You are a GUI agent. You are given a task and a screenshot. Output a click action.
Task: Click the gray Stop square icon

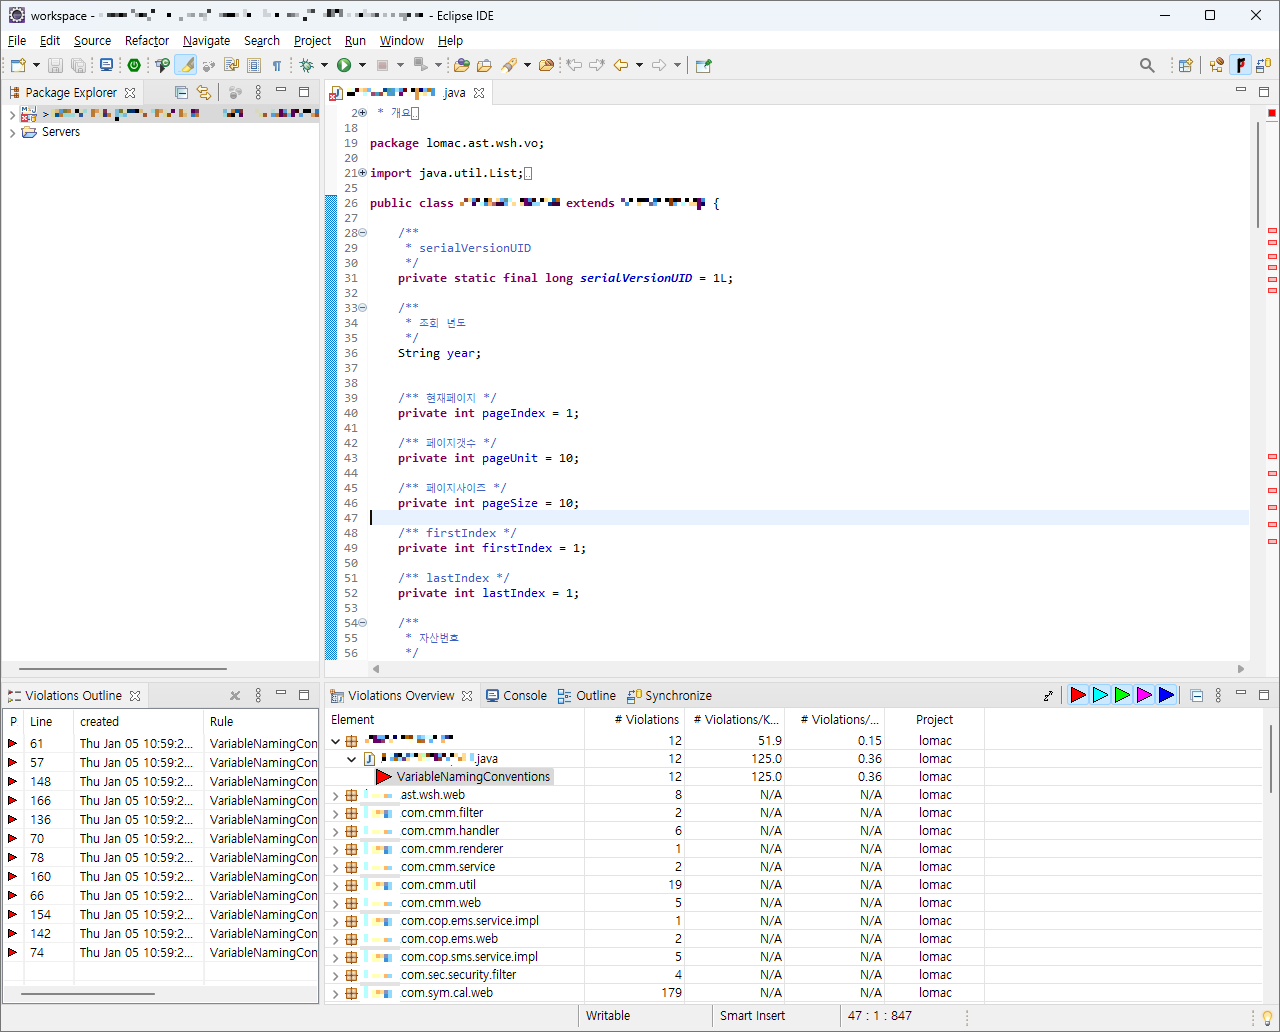pyautogui.click(x=382, y=65)
